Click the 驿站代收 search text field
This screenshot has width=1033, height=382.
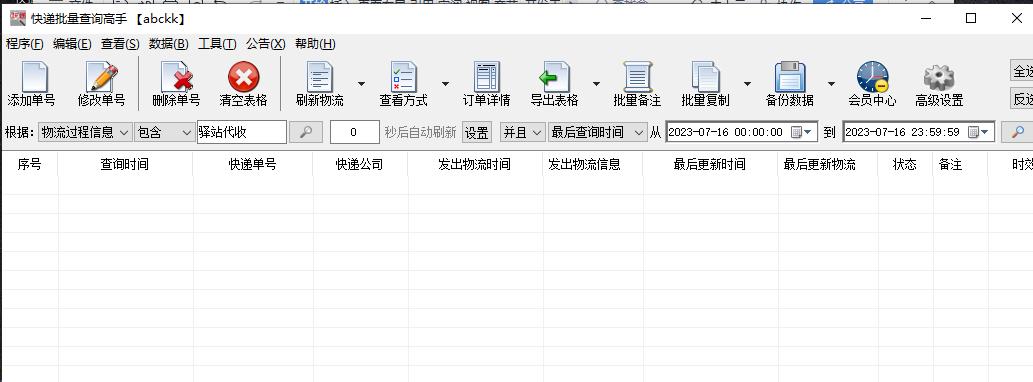242,132
